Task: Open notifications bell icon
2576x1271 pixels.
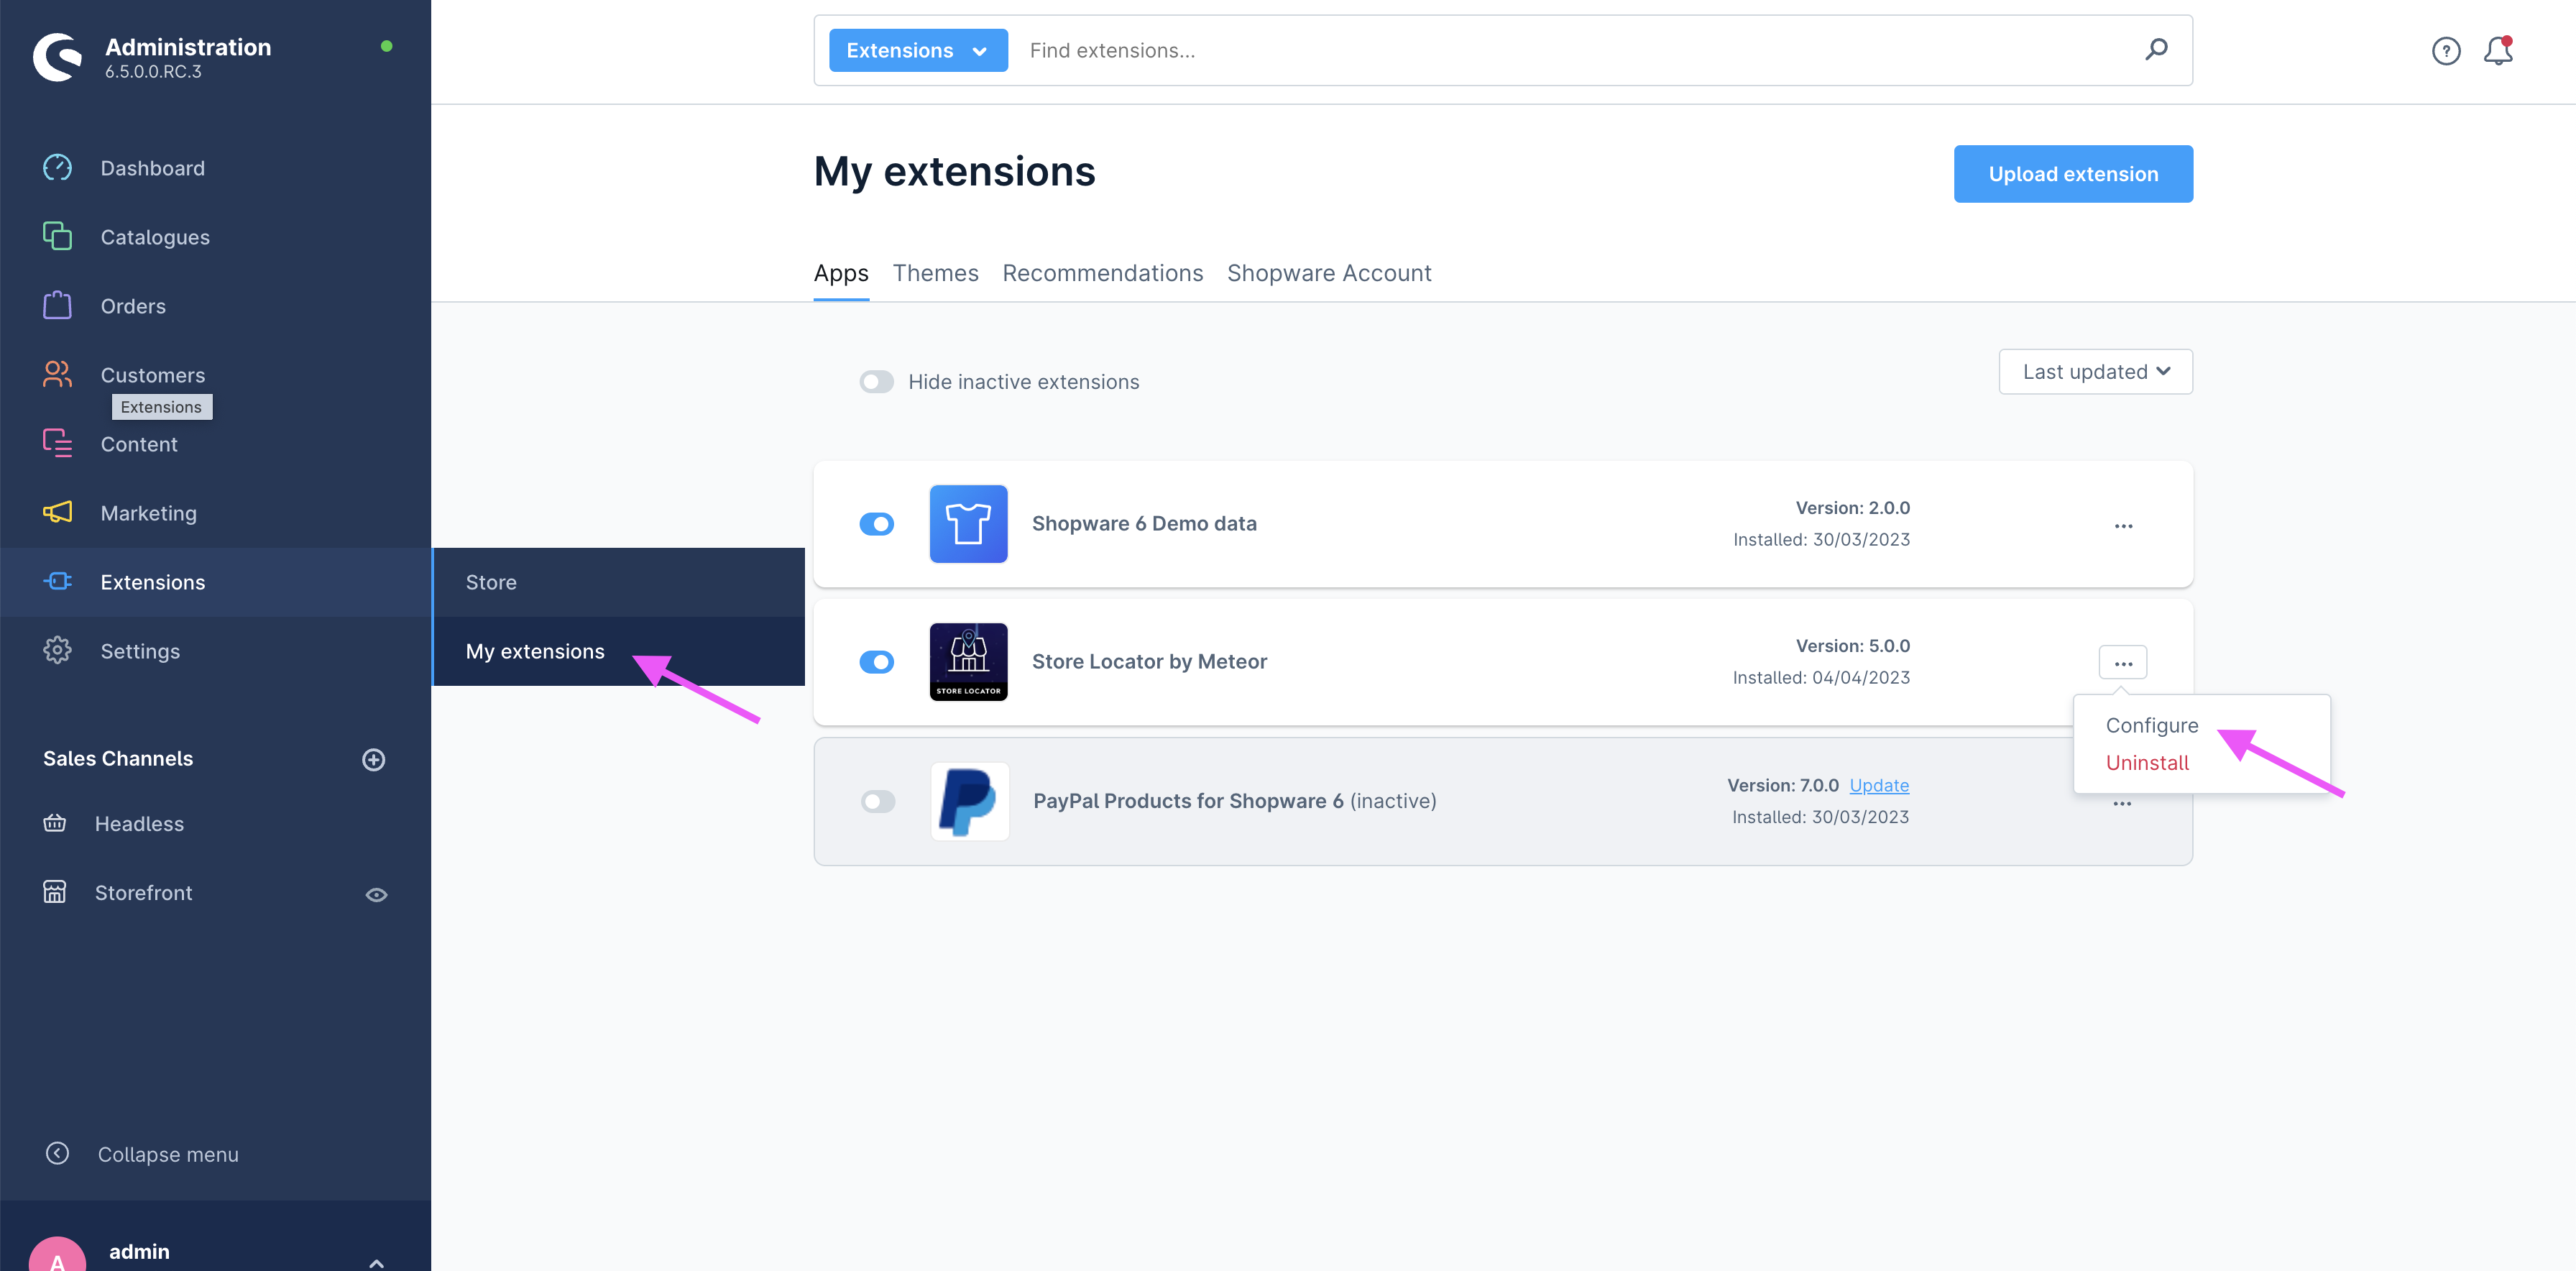Action: point(2497,51)
